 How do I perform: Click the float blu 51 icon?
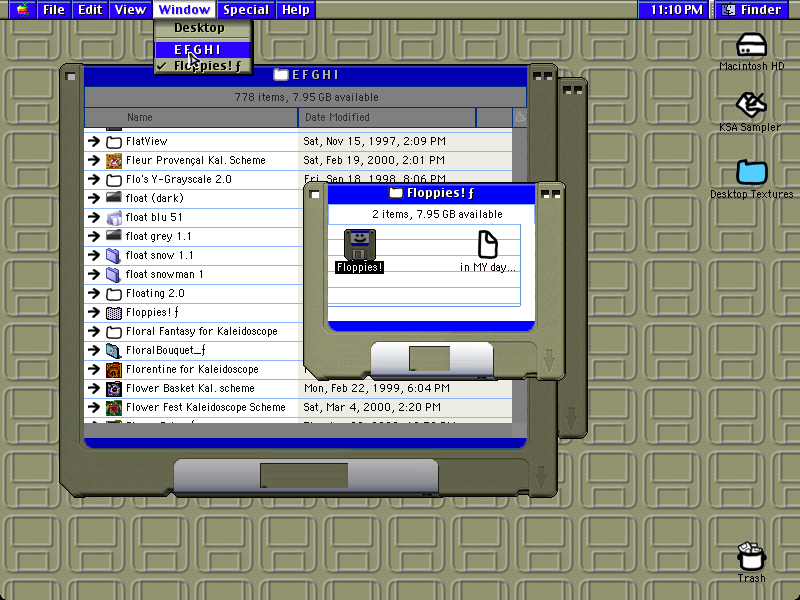[x=114, y=218]
